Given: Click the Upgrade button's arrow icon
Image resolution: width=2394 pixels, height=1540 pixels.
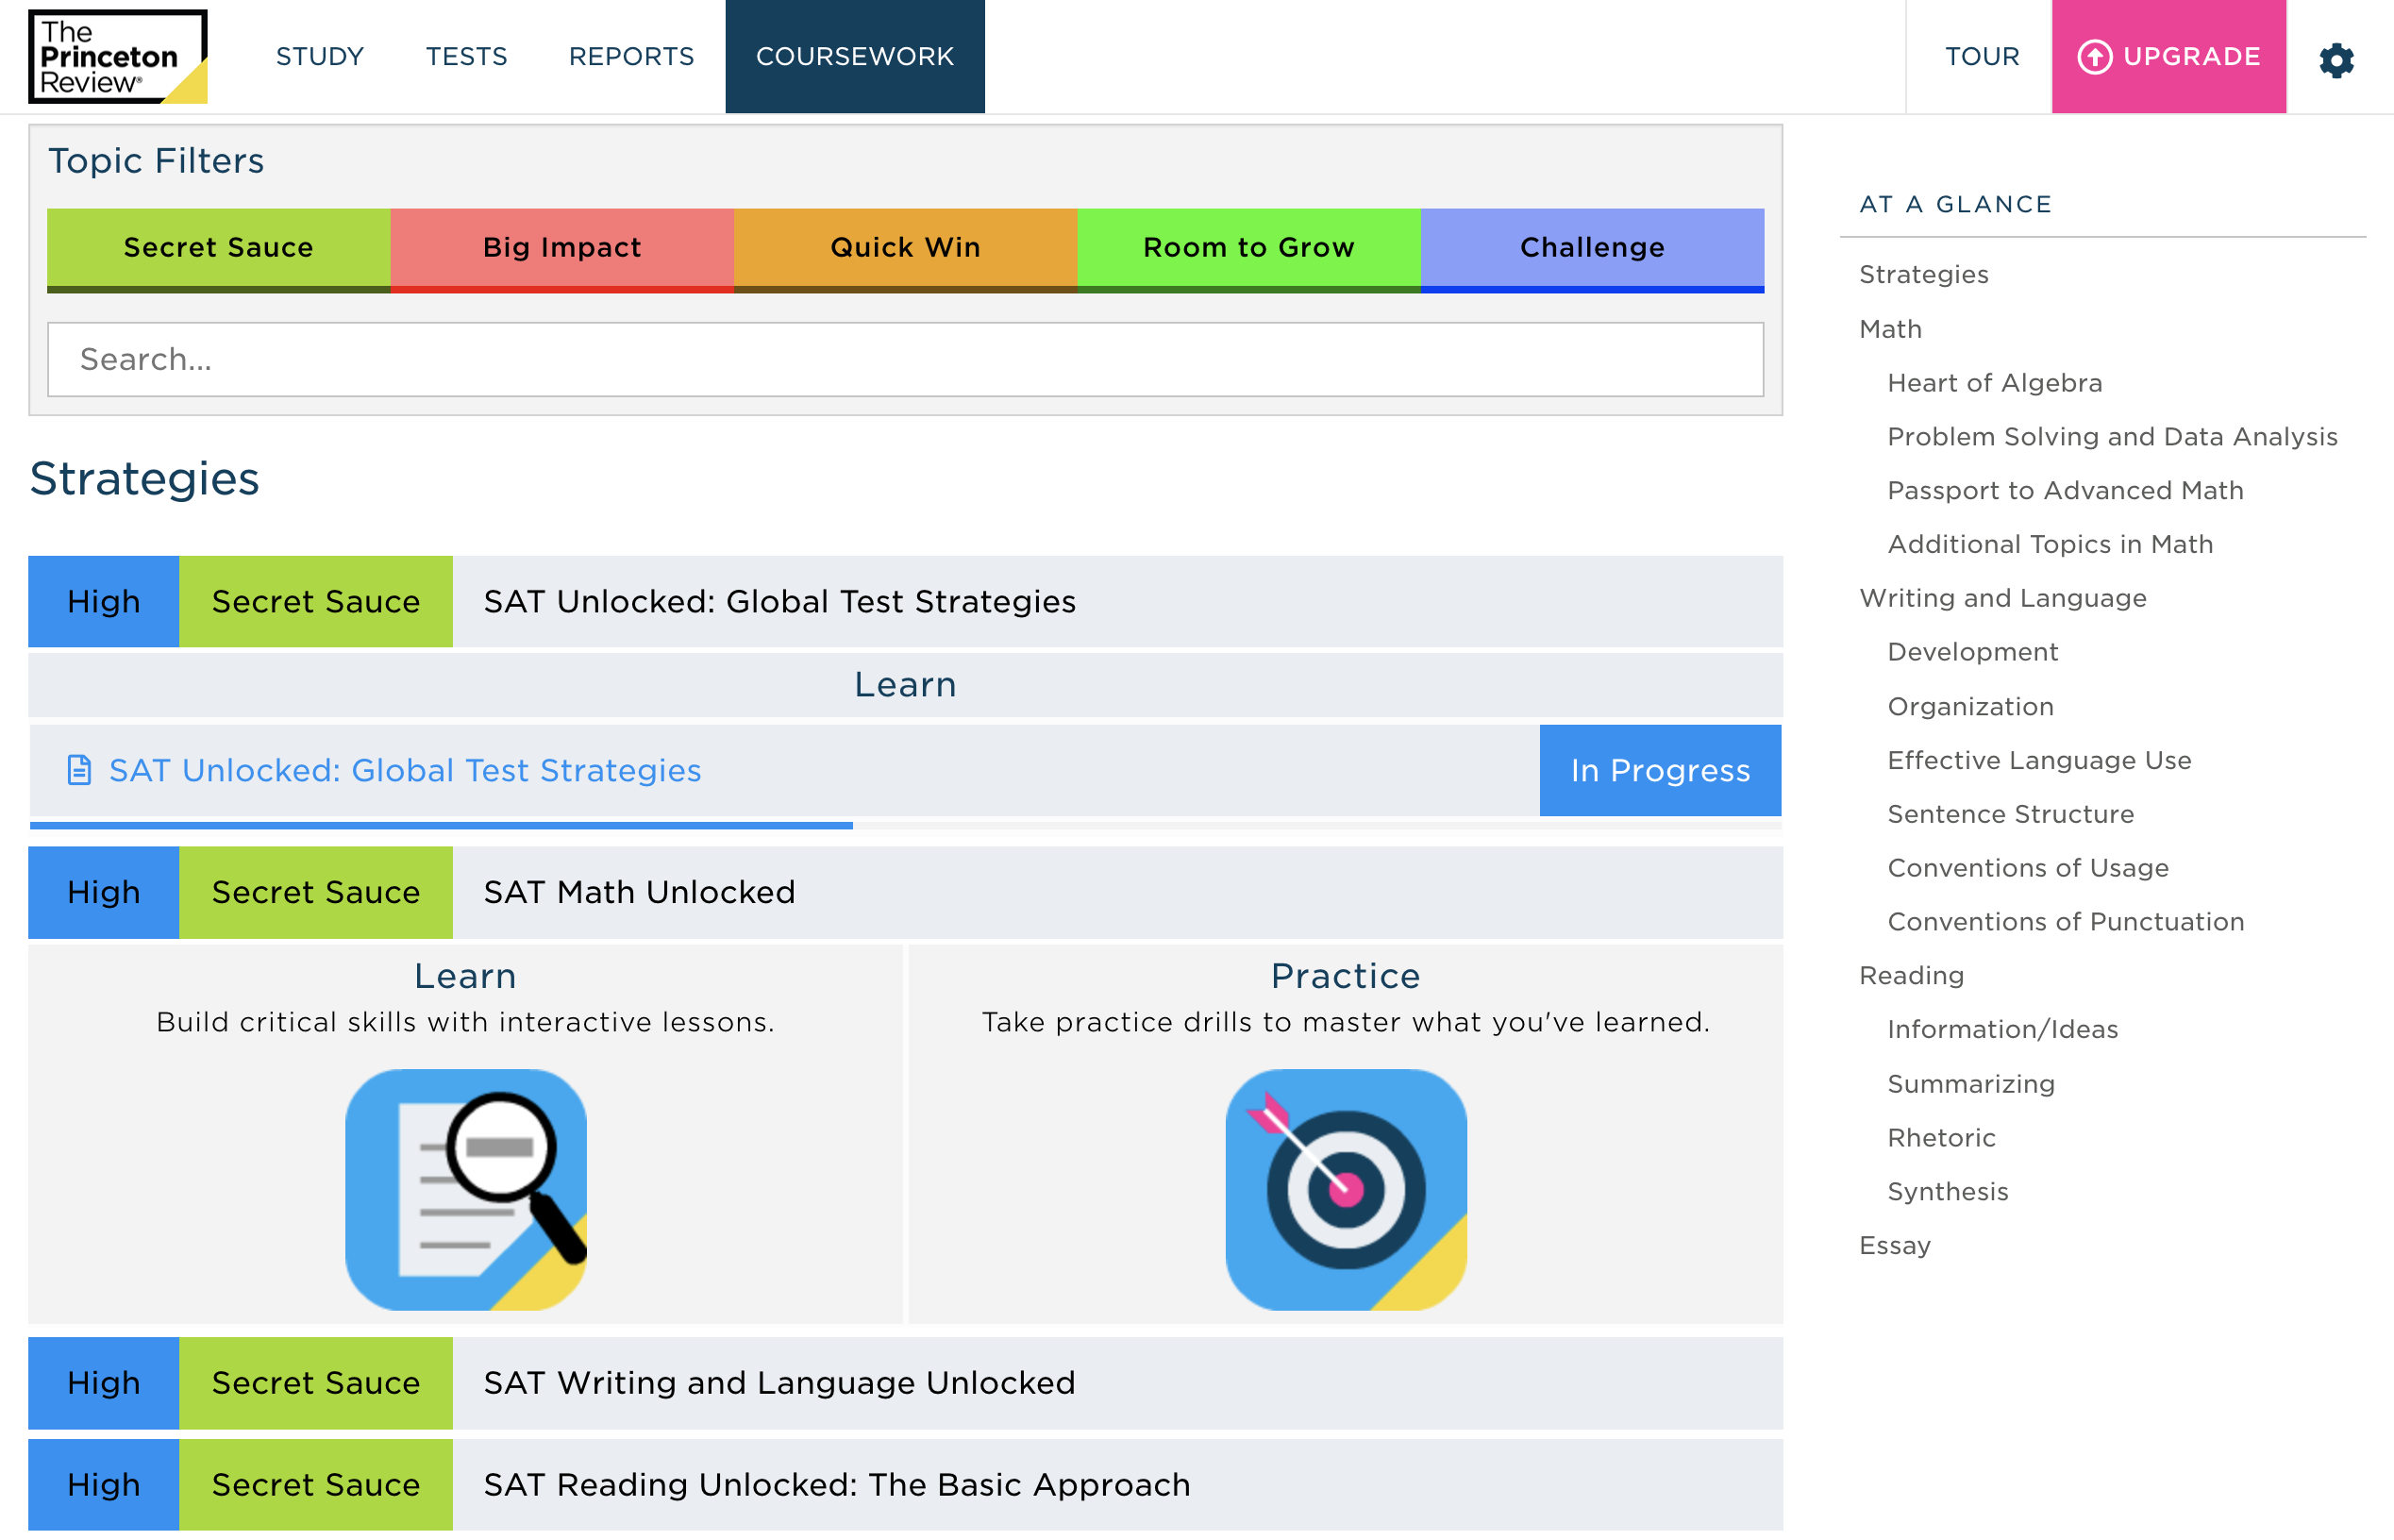Looking at the screenshot, I should 2094,57.
